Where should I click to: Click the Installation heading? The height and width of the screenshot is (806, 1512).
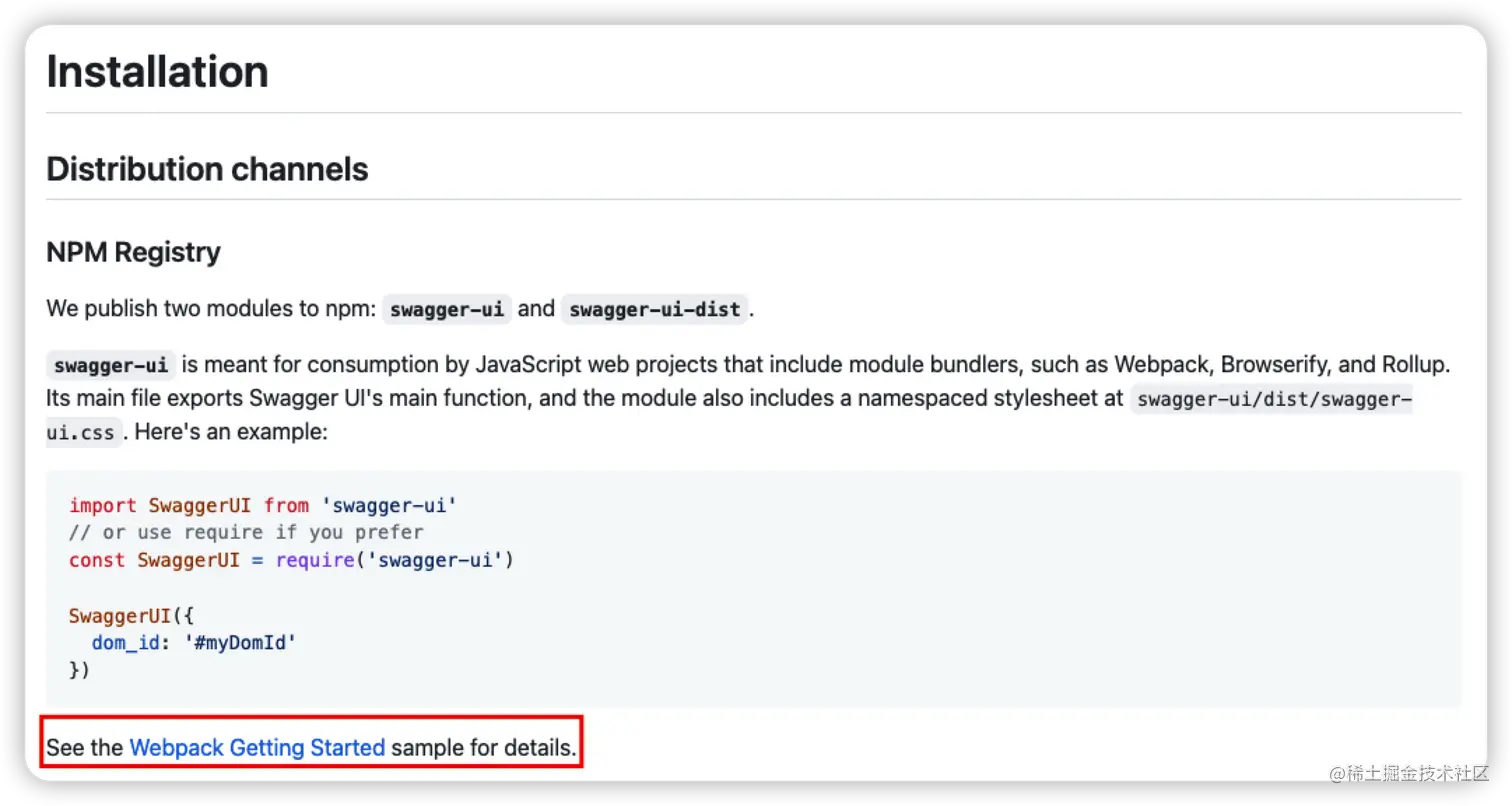157,72
